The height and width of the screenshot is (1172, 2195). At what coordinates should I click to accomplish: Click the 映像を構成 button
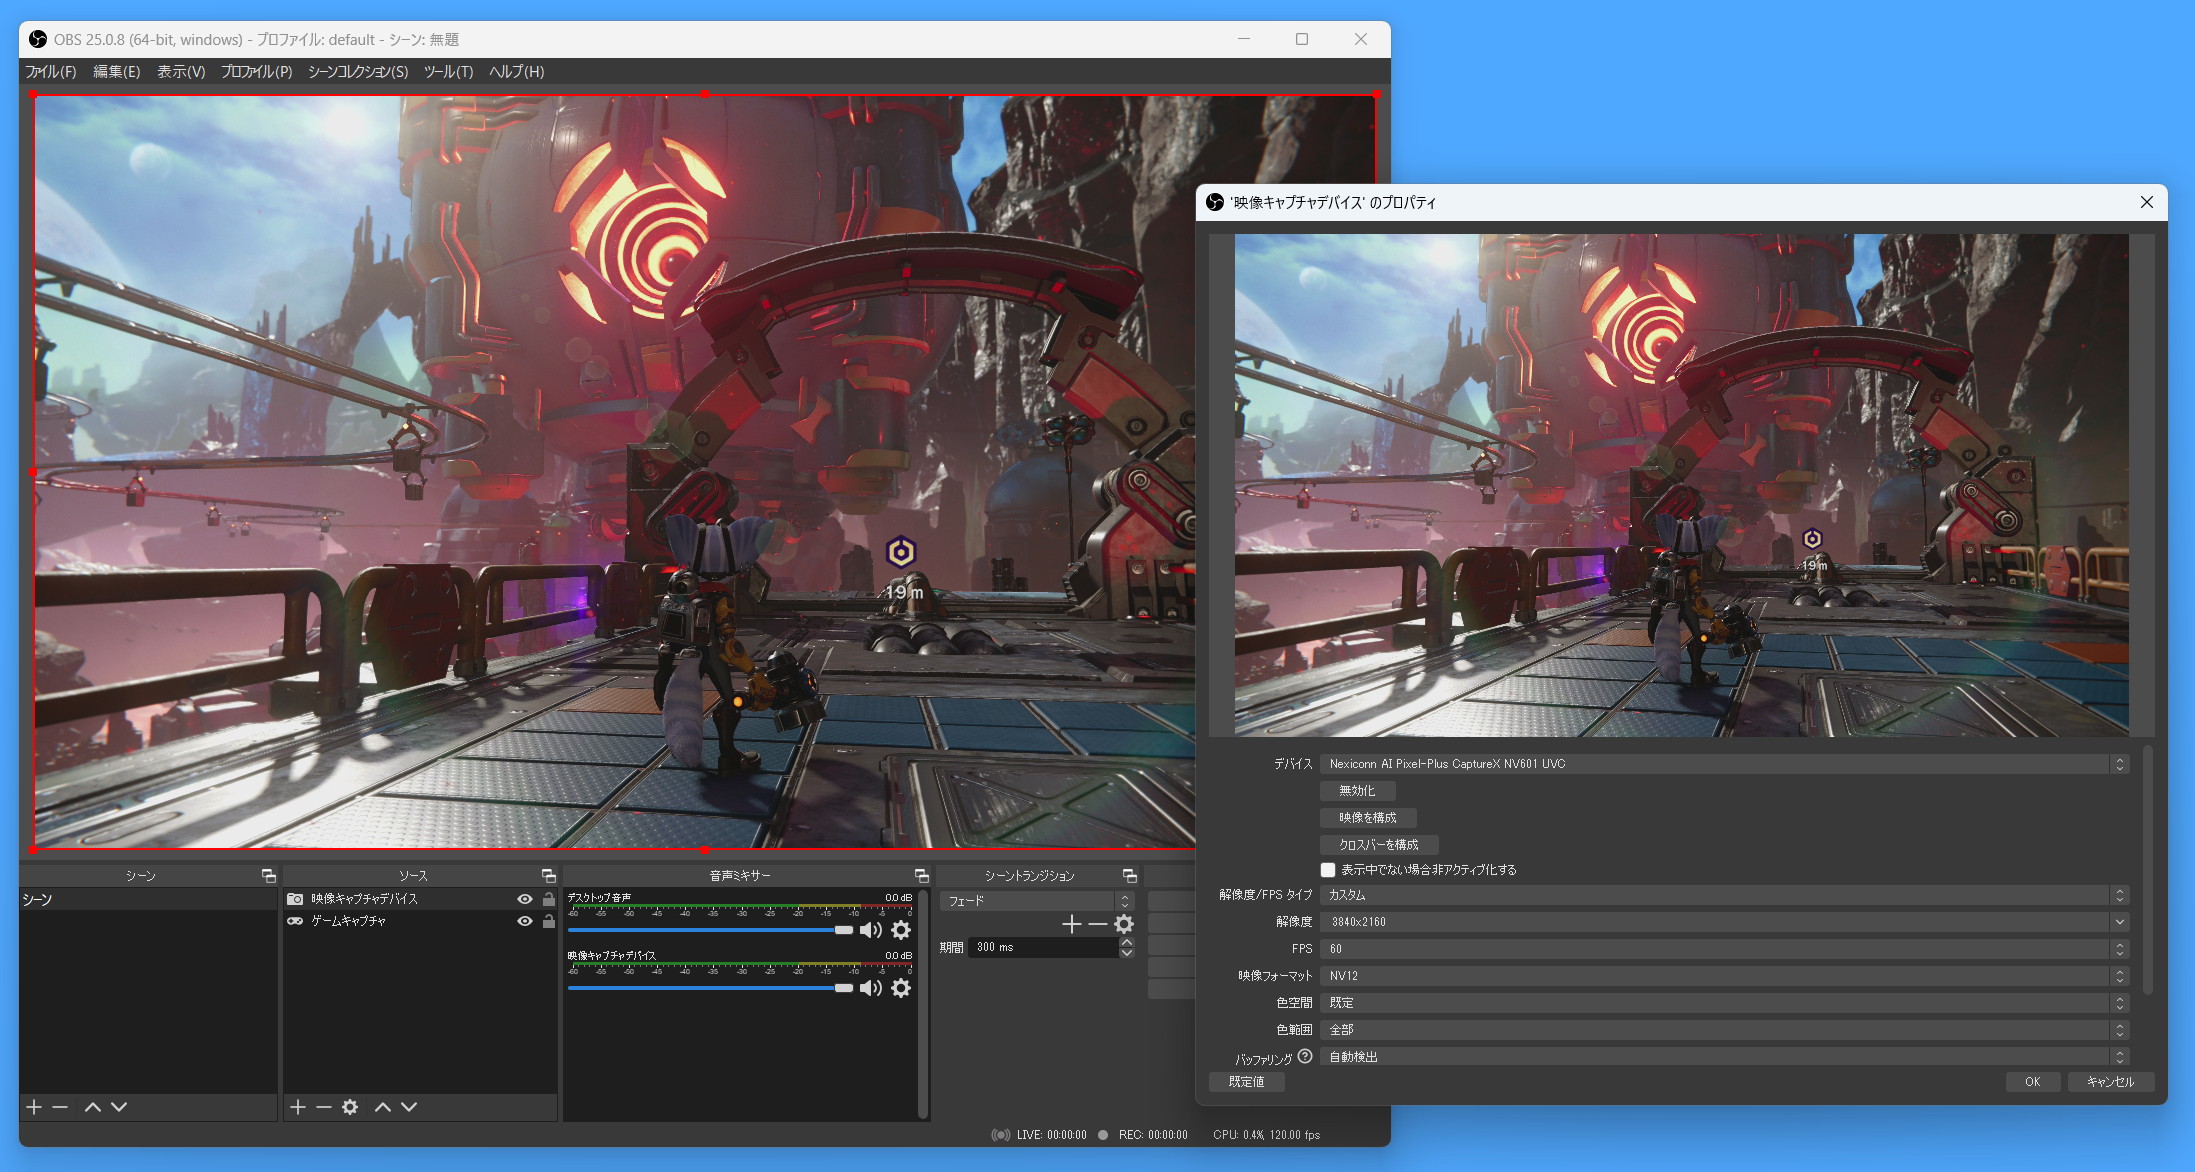click(x=1367, y=818)
